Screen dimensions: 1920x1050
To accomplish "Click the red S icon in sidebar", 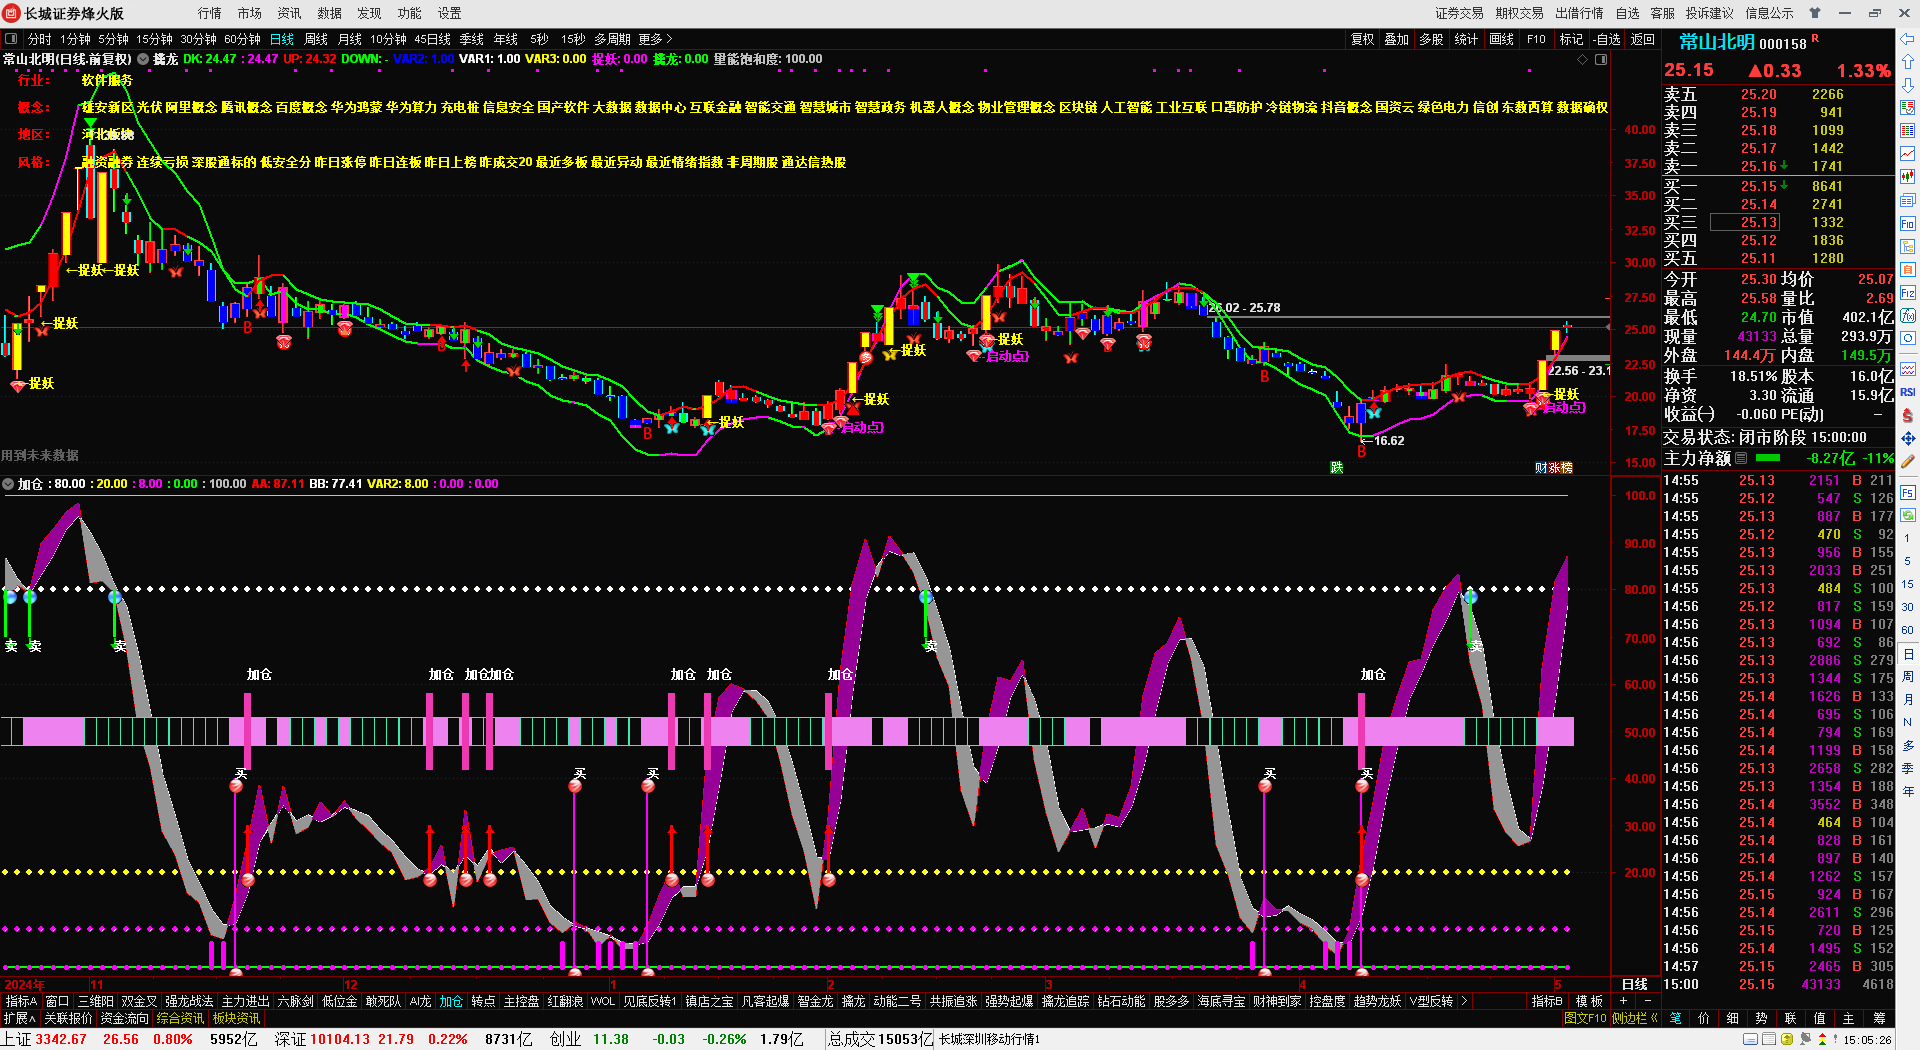I will click(1908, 415).
